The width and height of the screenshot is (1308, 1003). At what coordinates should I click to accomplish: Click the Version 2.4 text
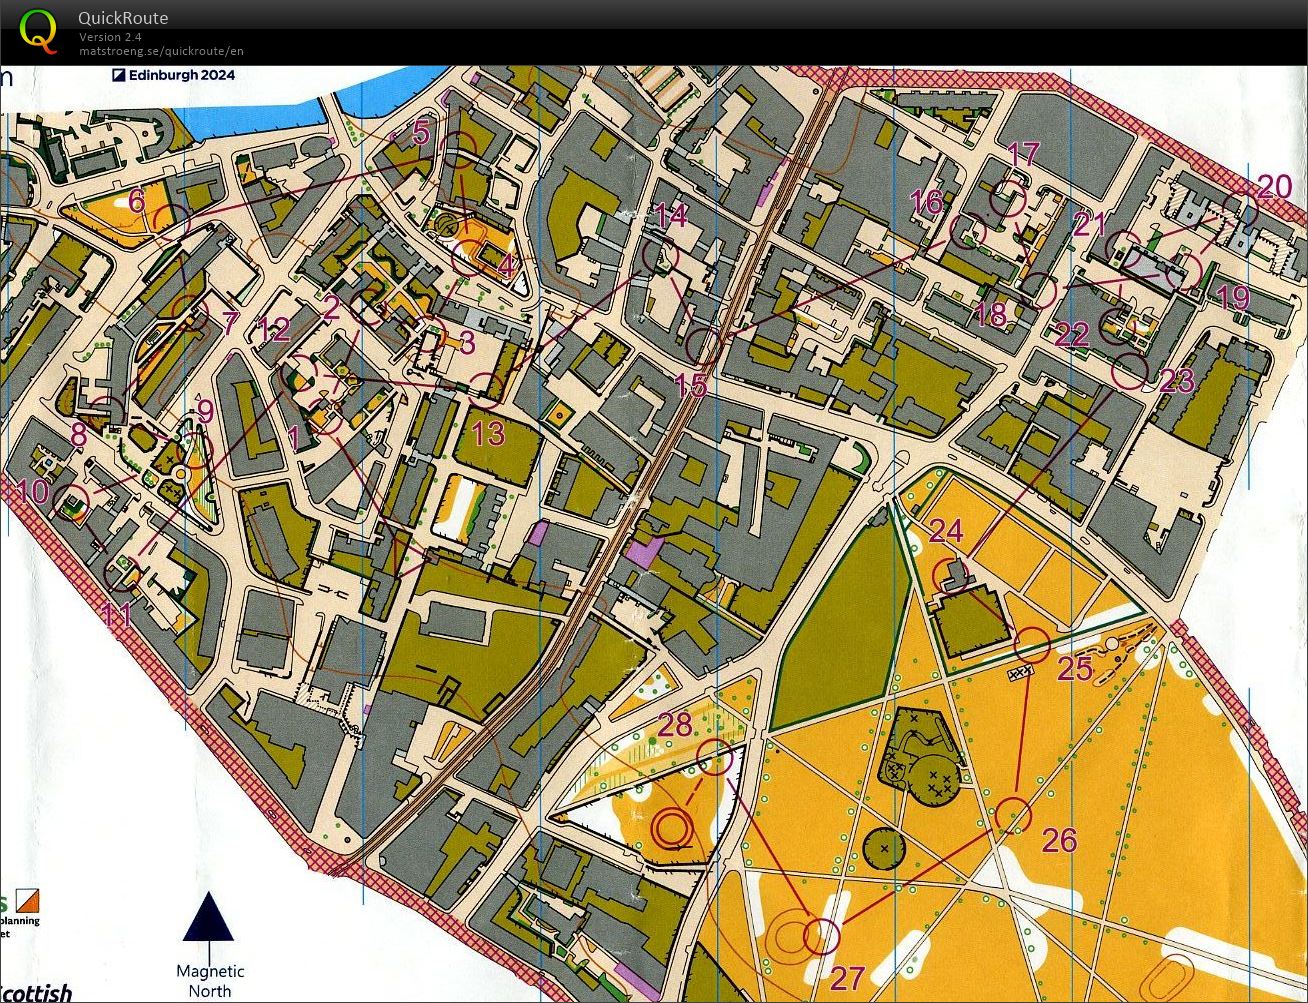pos(110,37)
